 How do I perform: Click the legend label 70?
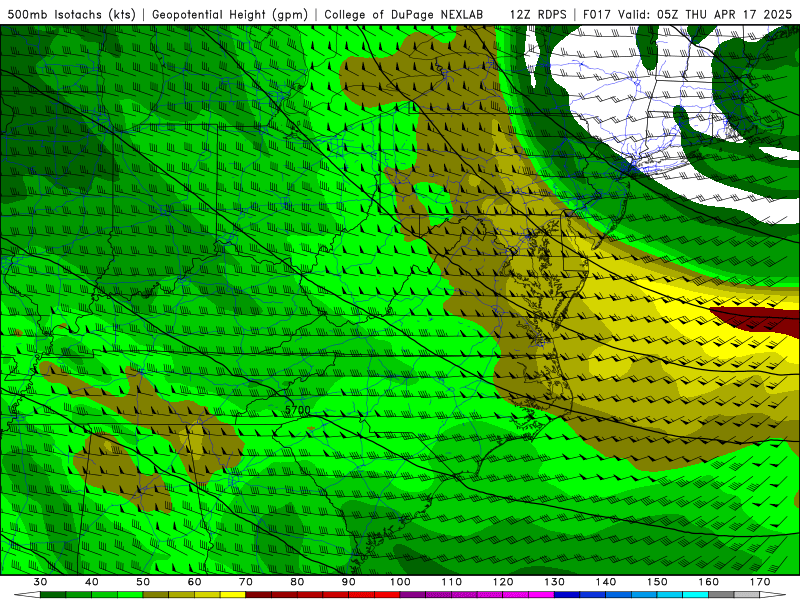pos(246,582)
